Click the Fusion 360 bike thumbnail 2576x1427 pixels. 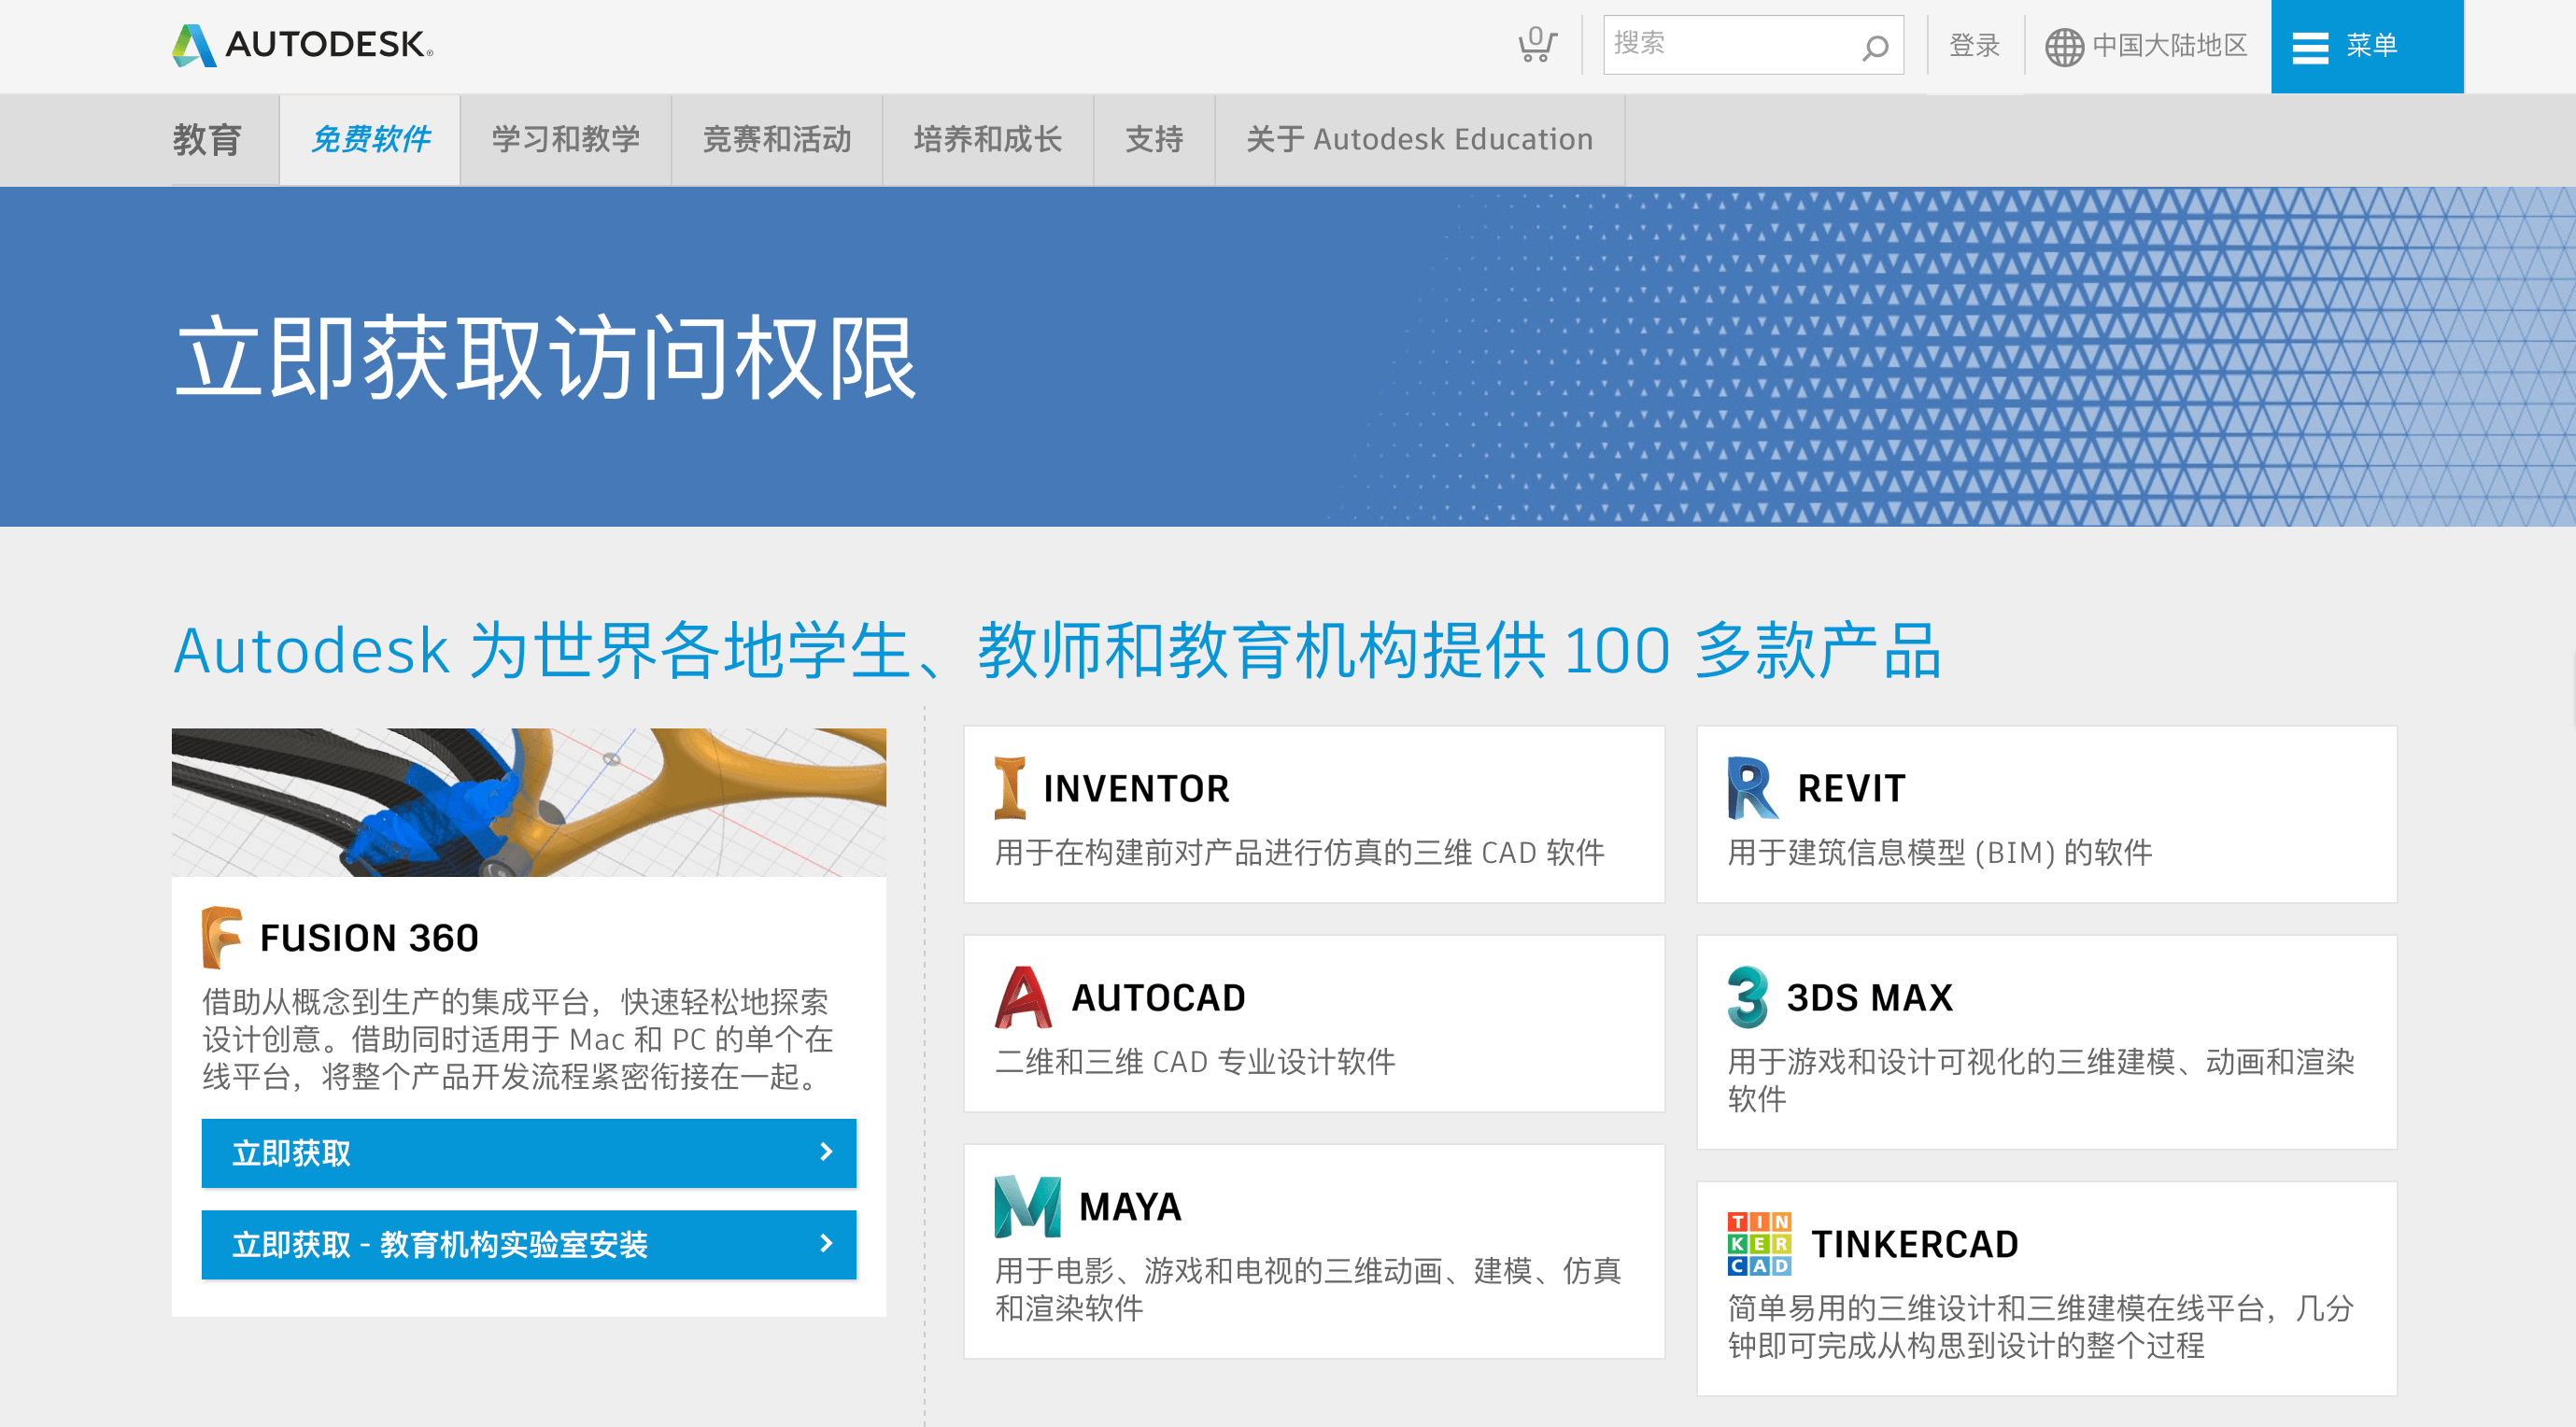(x=529, y=802)
